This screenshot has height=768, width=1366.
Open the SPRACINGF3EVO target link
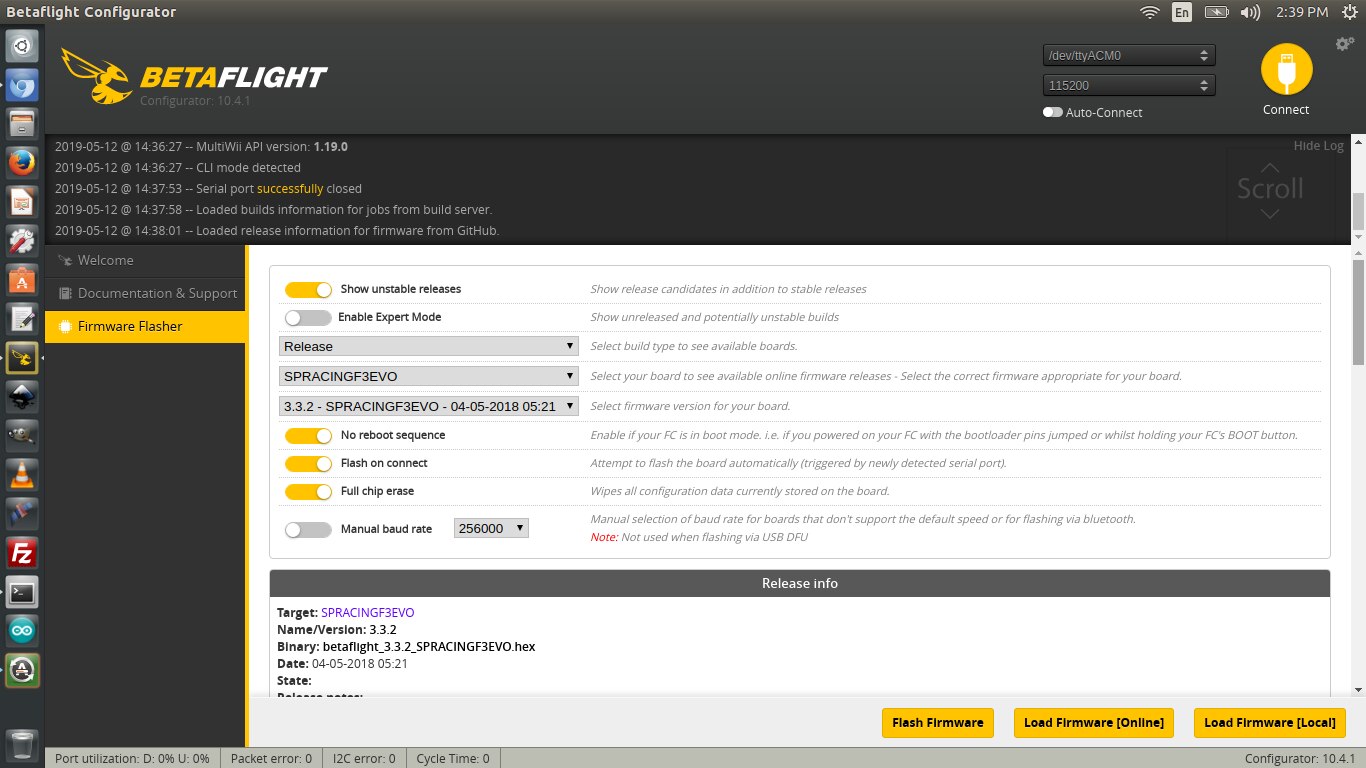pyautogui.click(x=367, y=613)
